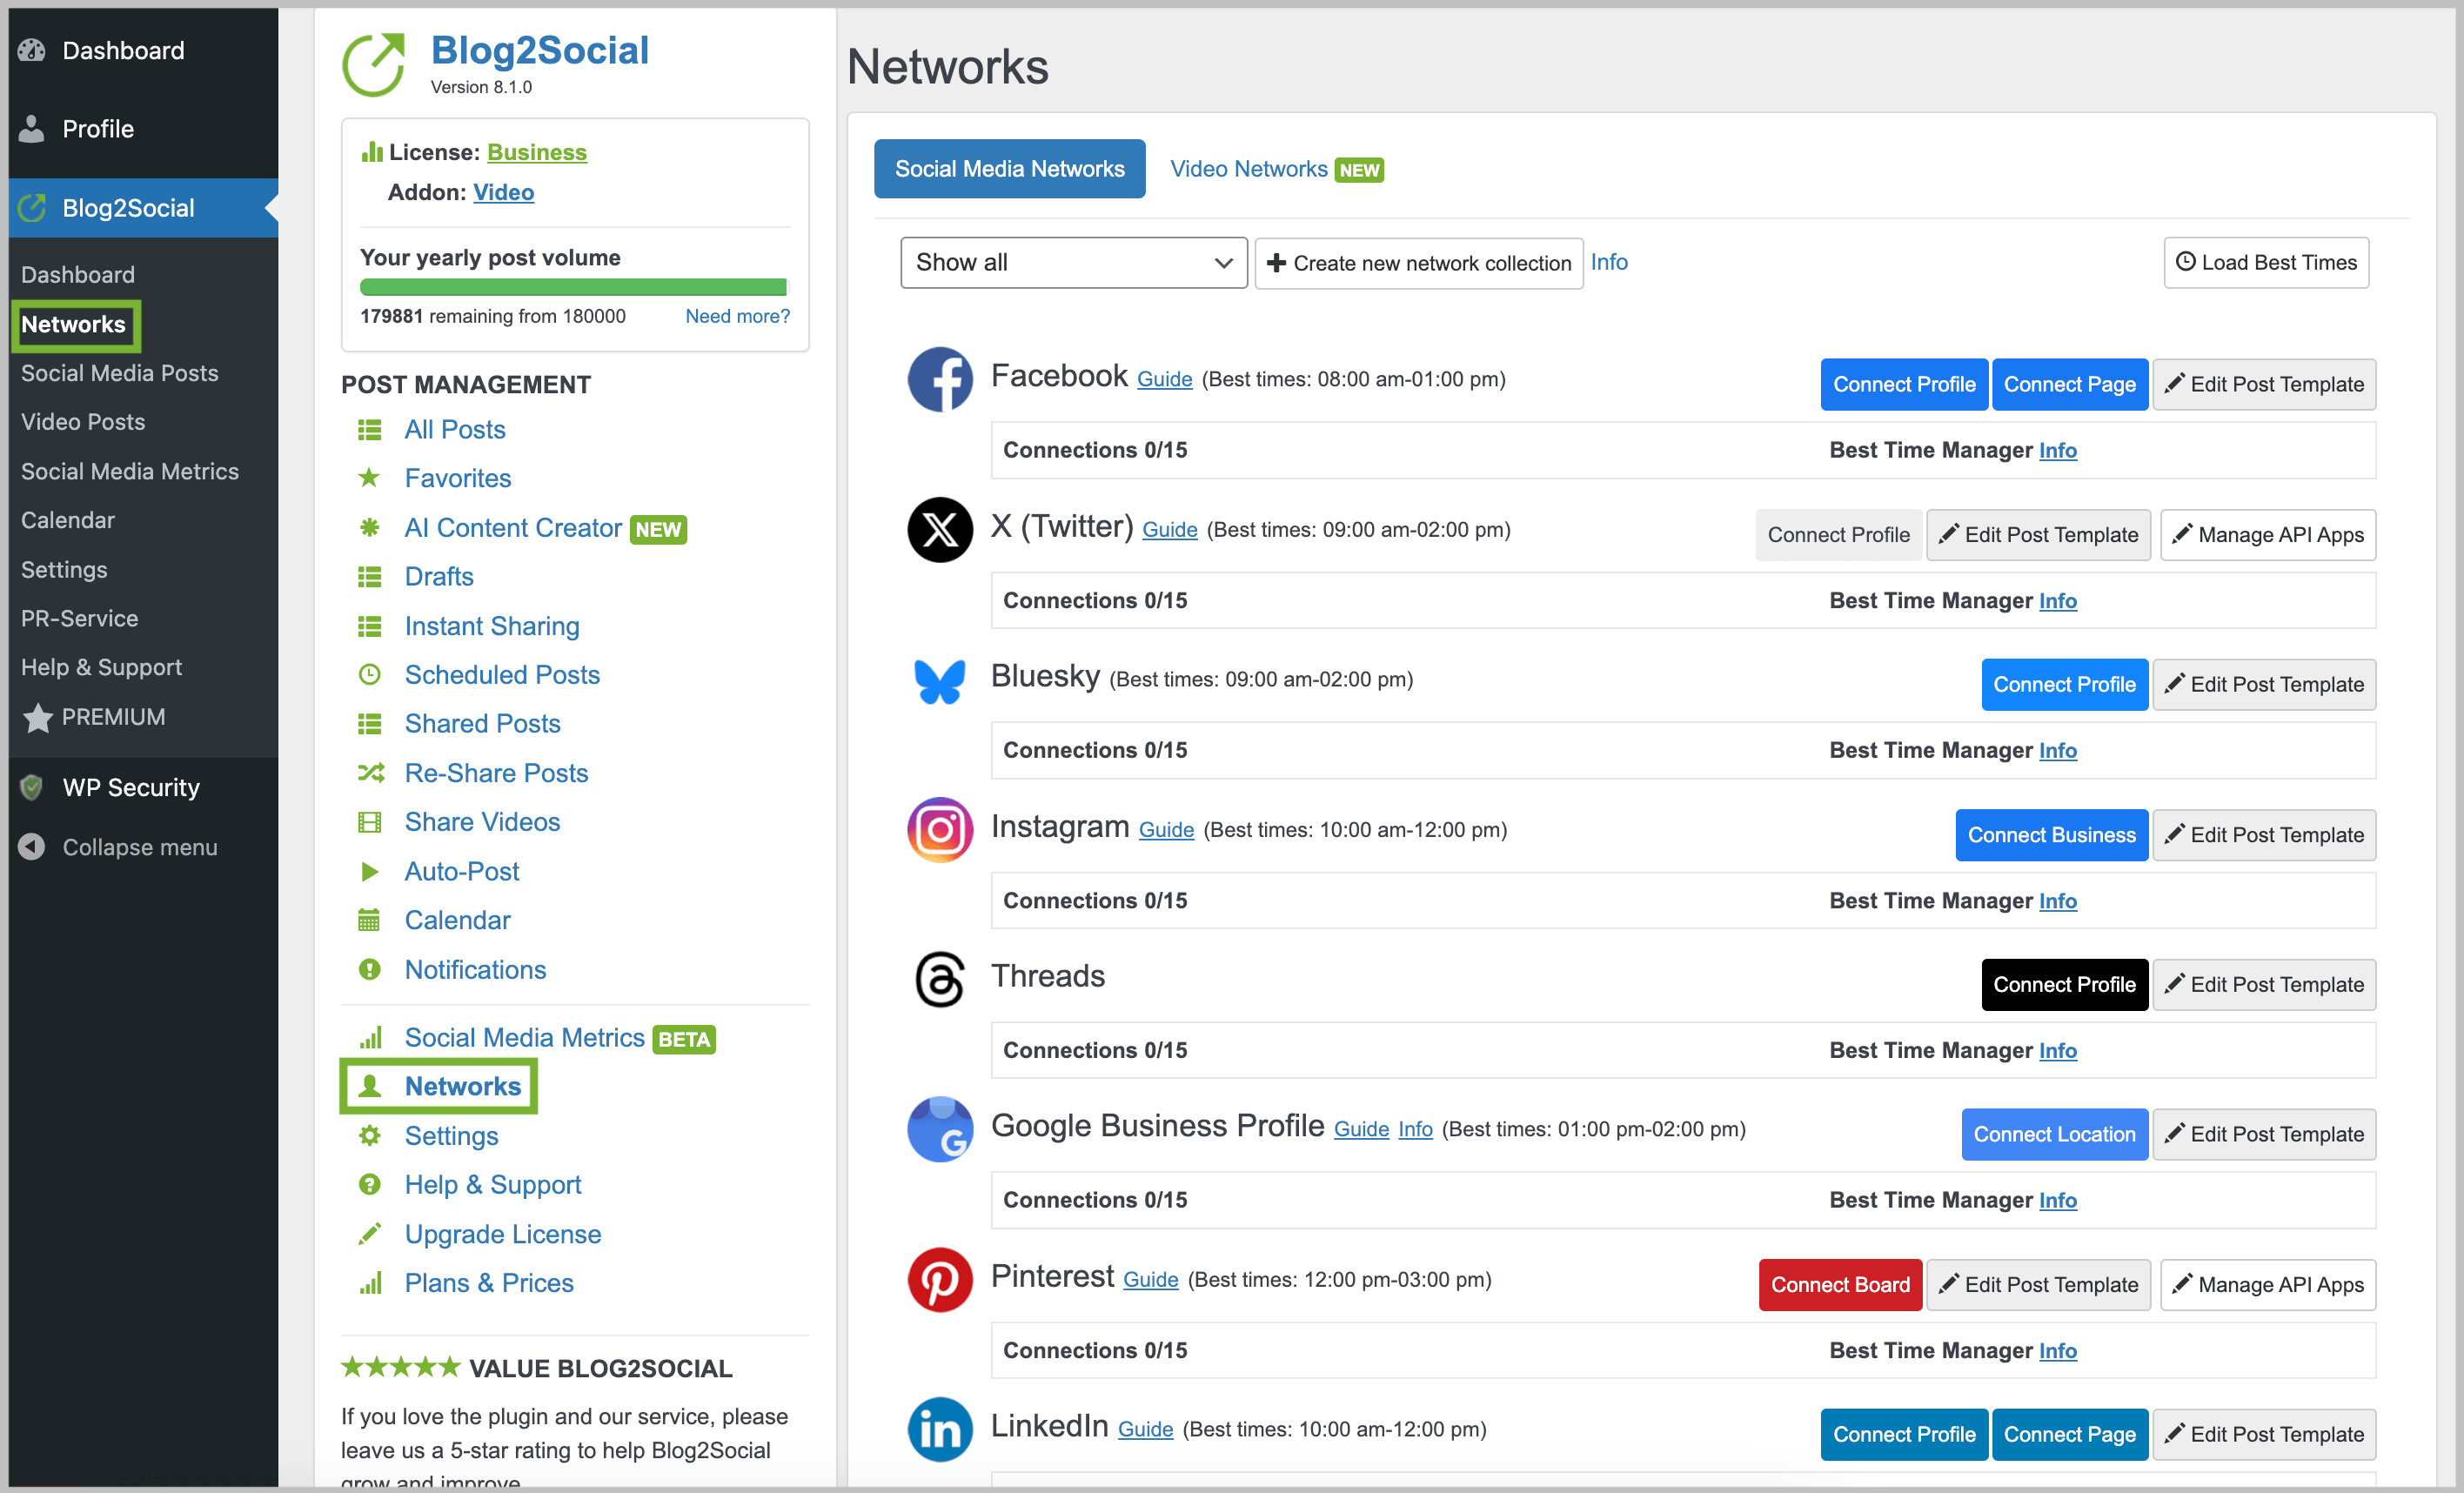Open Video Posts in WordPress sidebar
Screen dimensions: 2464x1493
tap(83, 422)
